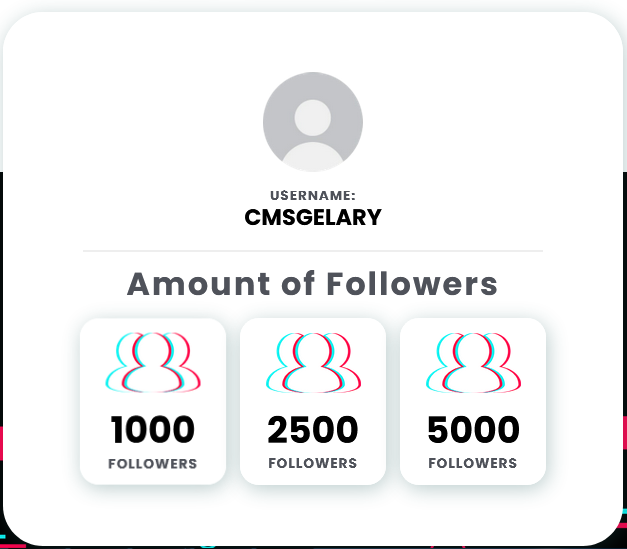The image size is (627, 549).
Task: Click the people icon above 2500
Action: [x=313, y=362]
